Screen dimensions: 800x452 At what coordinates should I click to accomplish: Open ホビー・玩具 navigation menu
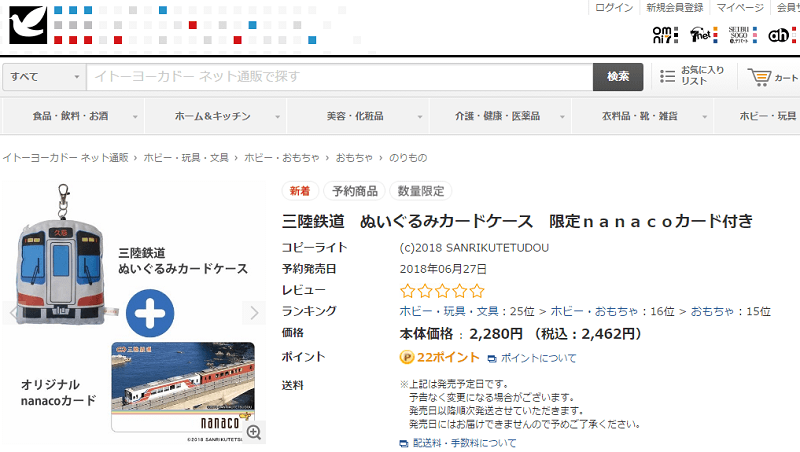click(758, 116)
